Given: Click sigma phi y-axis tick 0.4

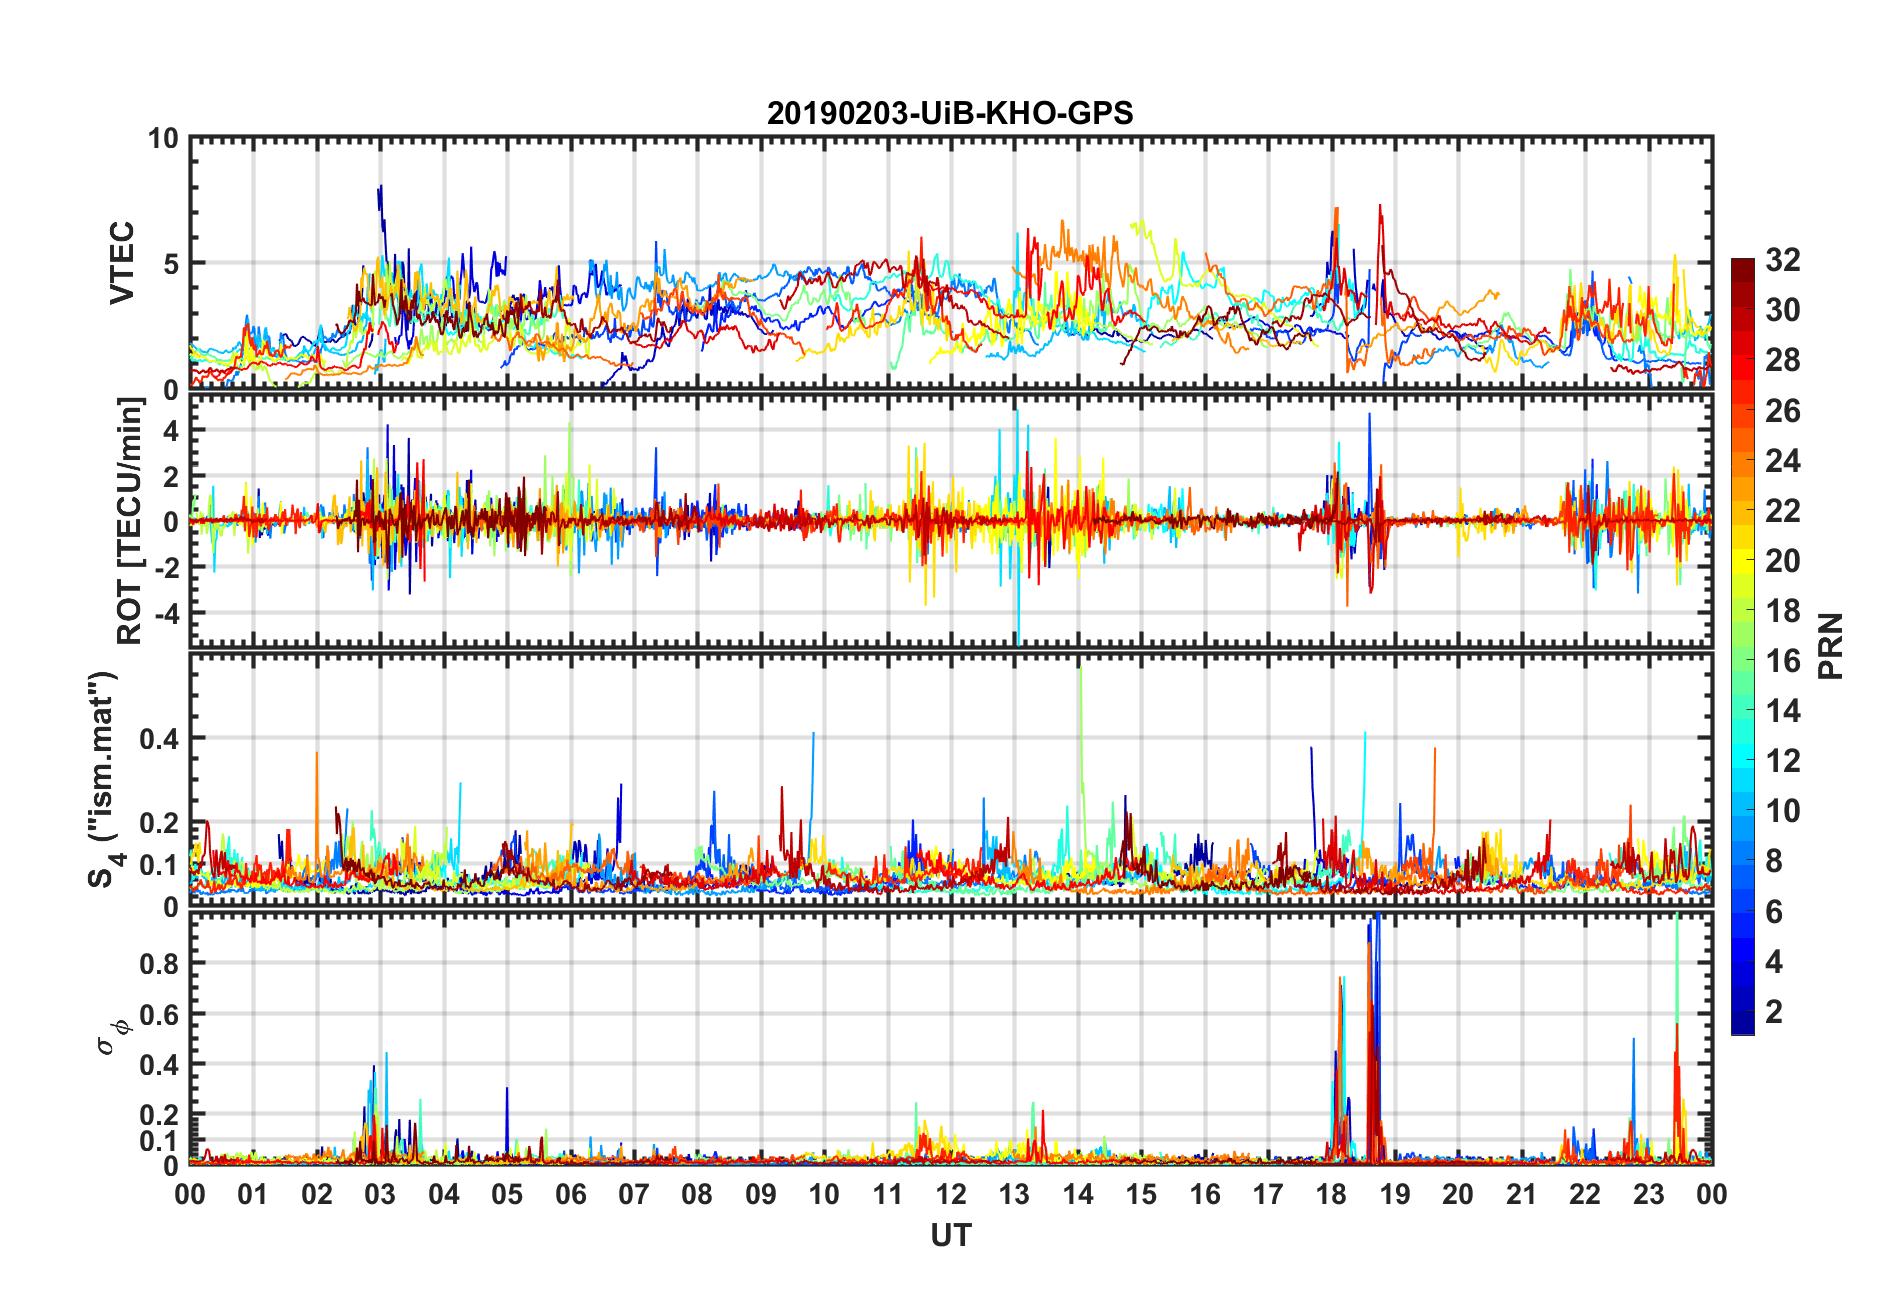Looking at the screenshot, I should (159, 1065).
